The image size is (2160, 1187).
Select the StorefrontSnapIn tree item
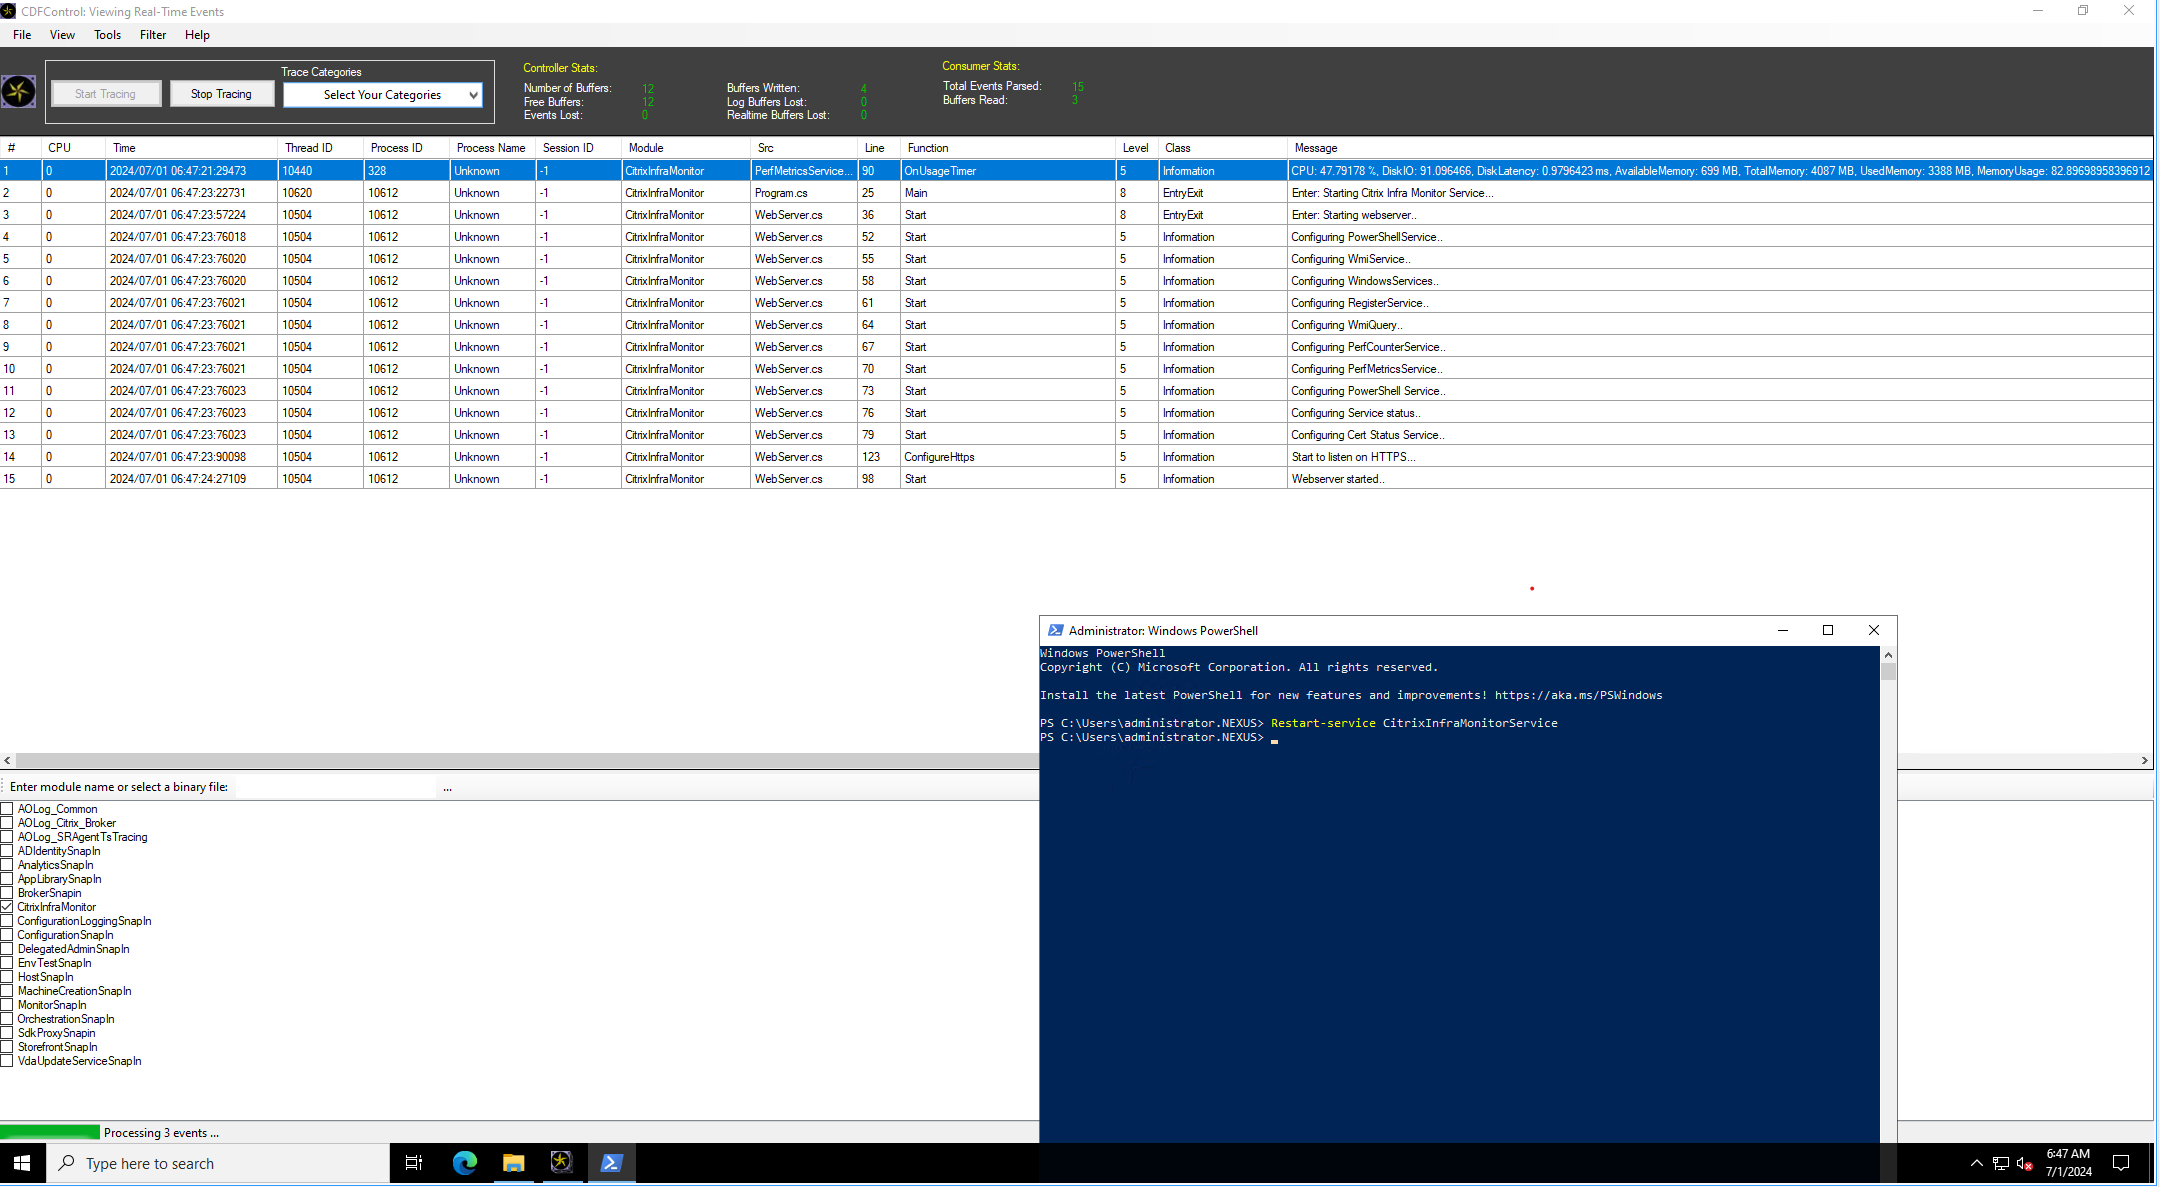[x=58, y=1047]
